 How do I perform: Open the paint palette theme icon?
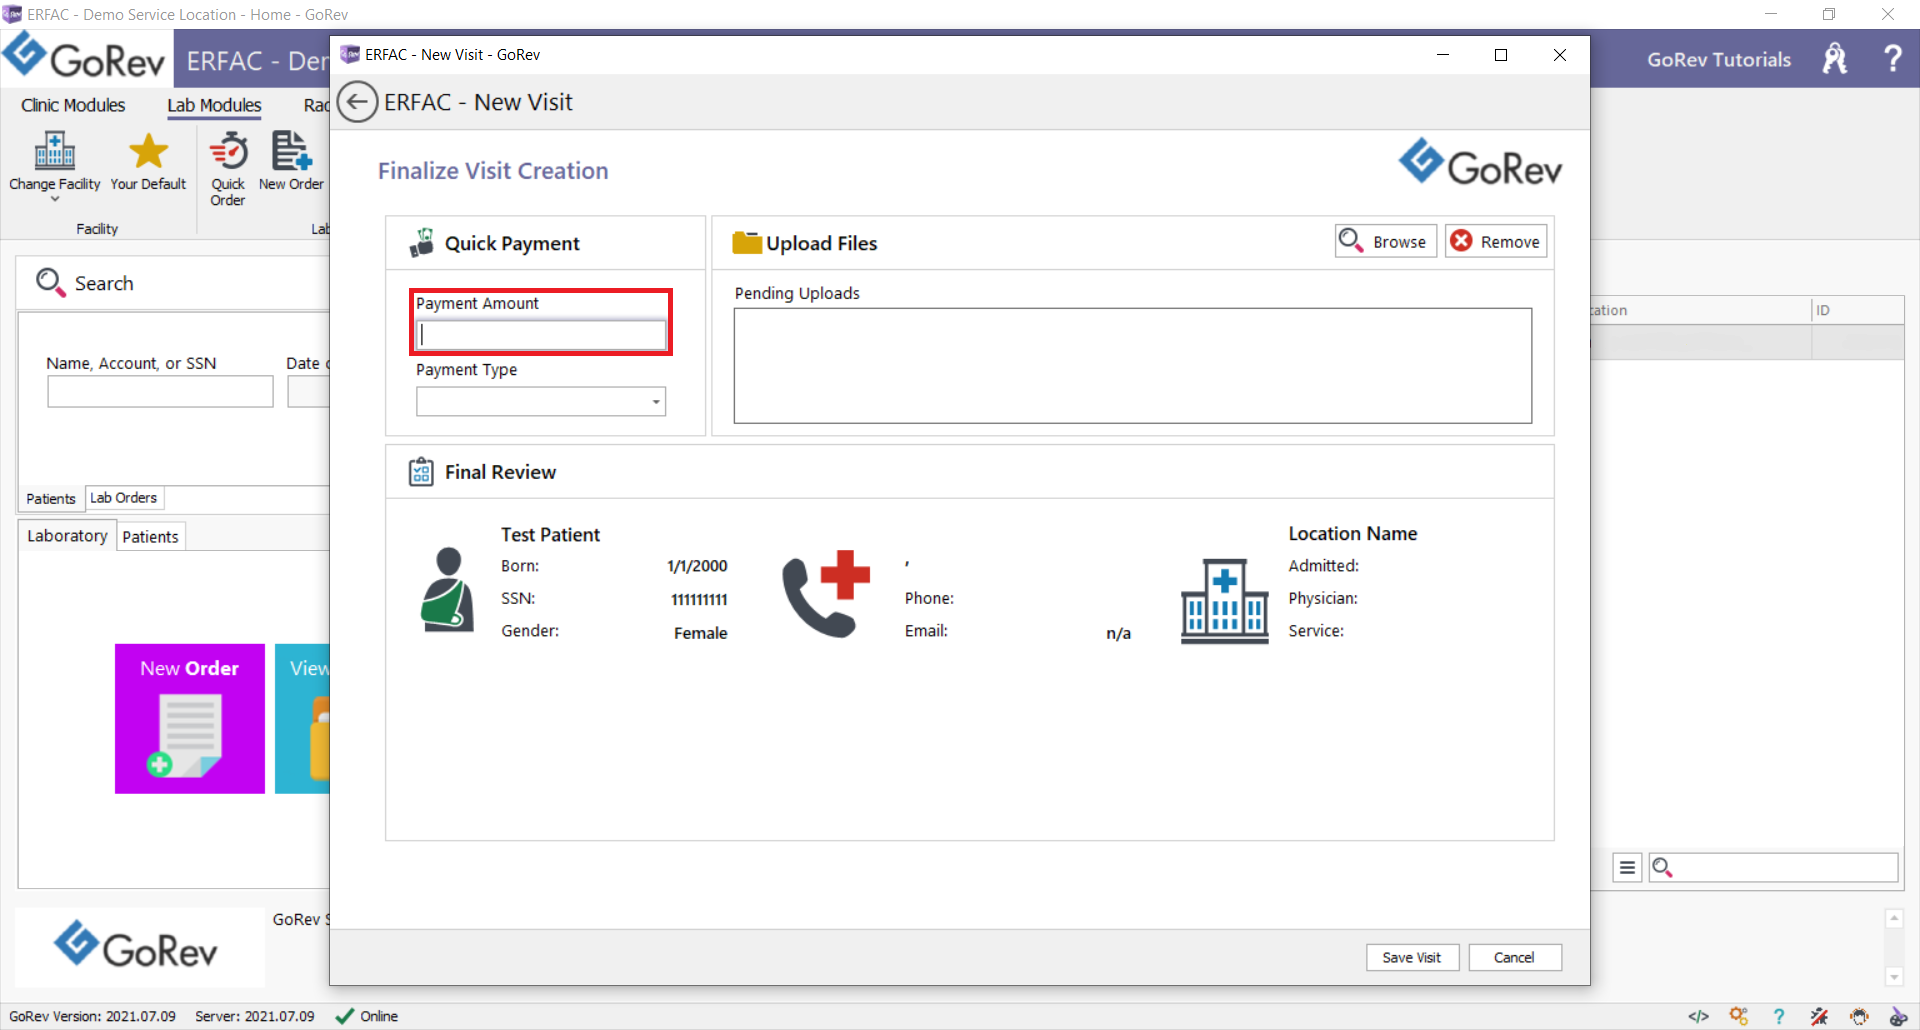(1898, 1016)
